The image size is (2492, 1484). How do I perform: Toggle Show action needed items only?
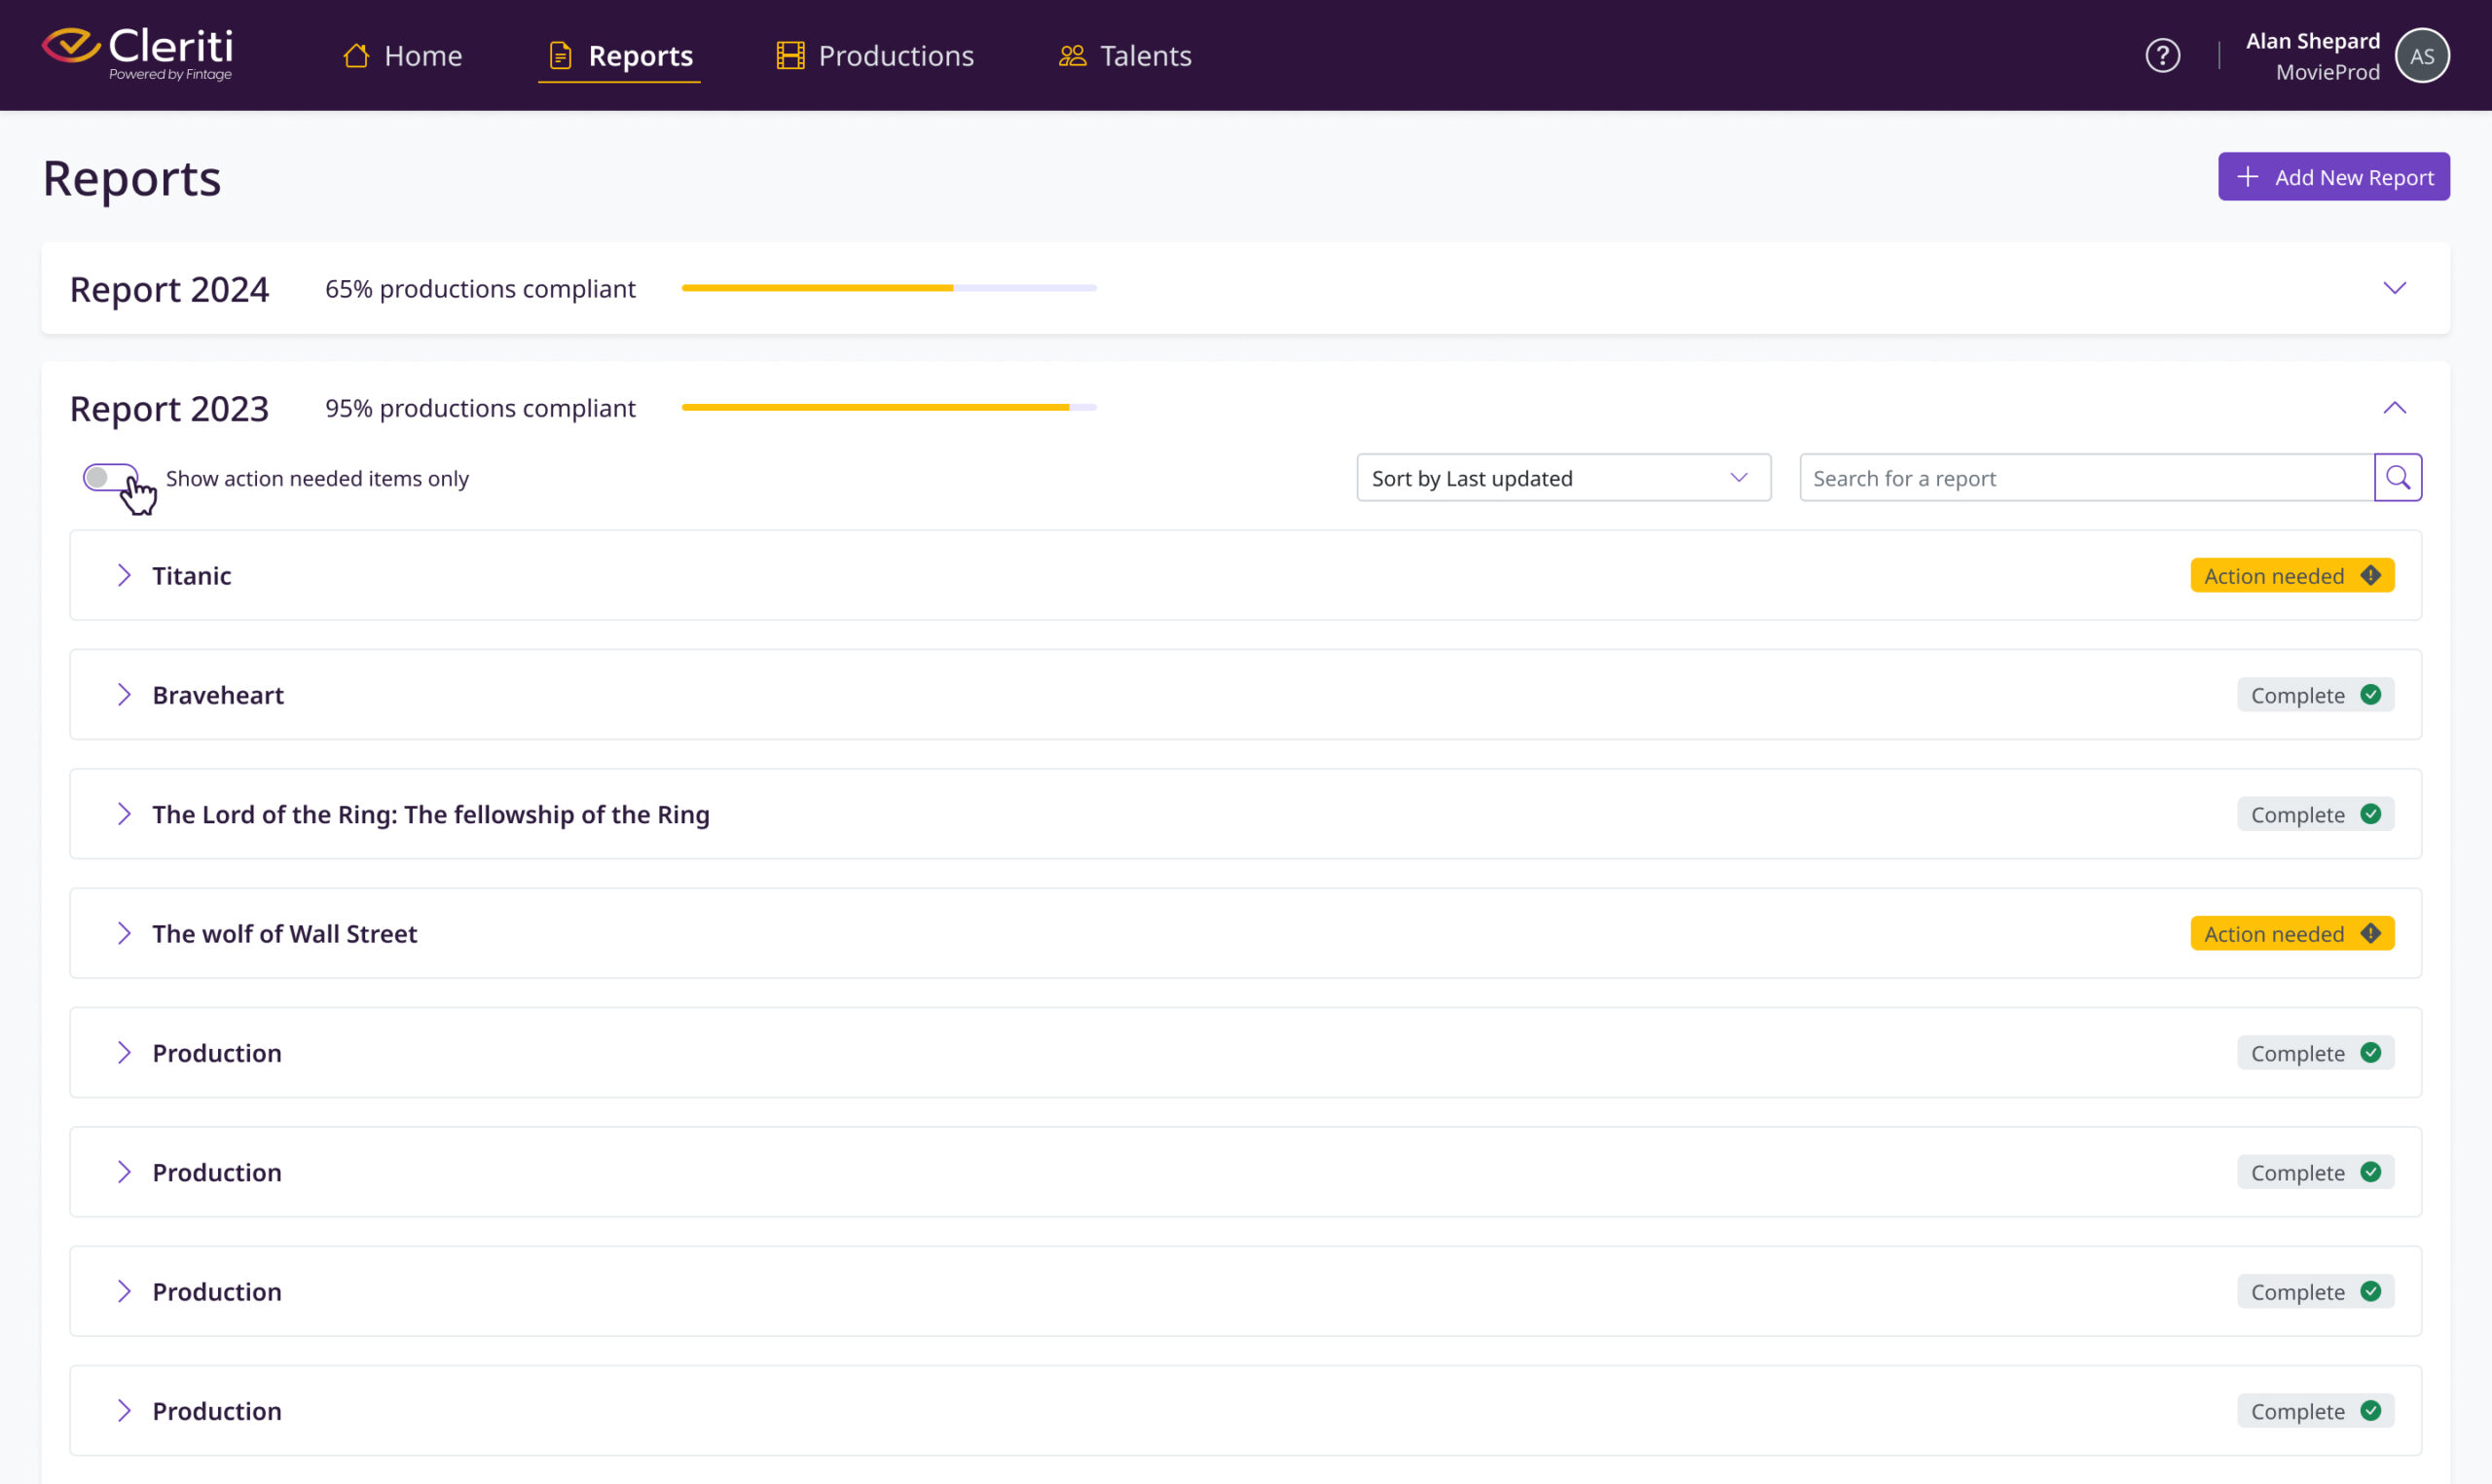[110, 478]
